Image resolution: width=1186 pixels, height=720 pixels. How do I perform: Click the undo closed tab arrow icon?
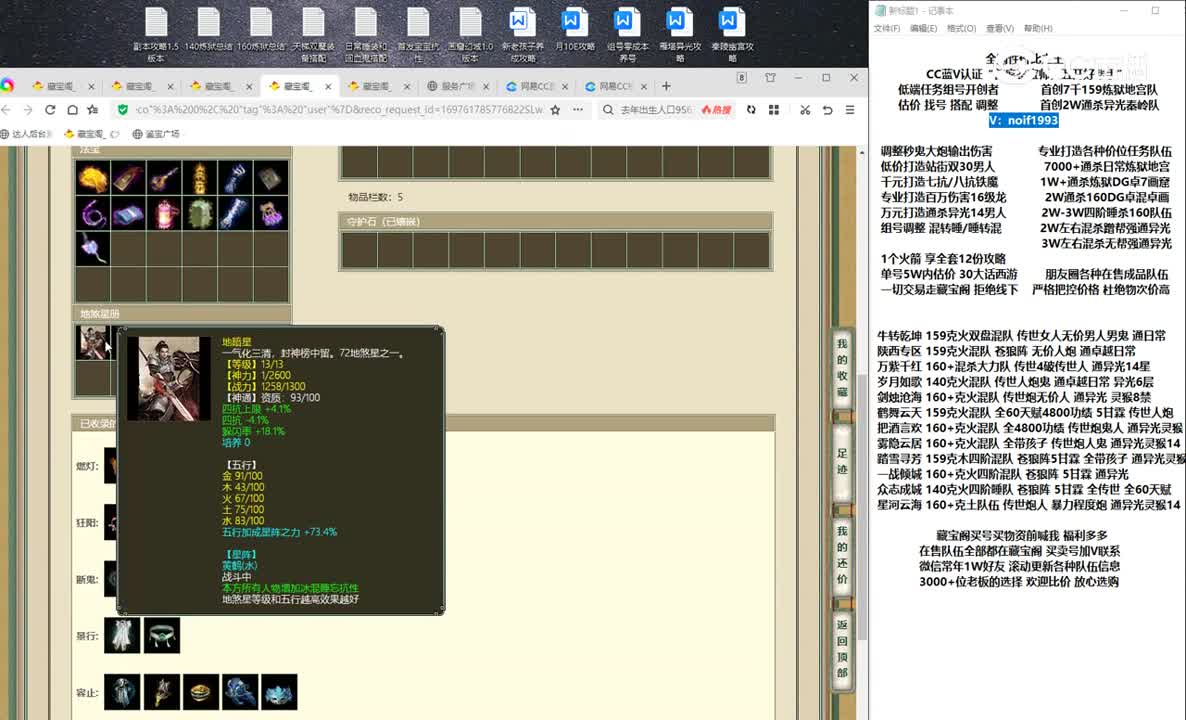pos(827,110)
